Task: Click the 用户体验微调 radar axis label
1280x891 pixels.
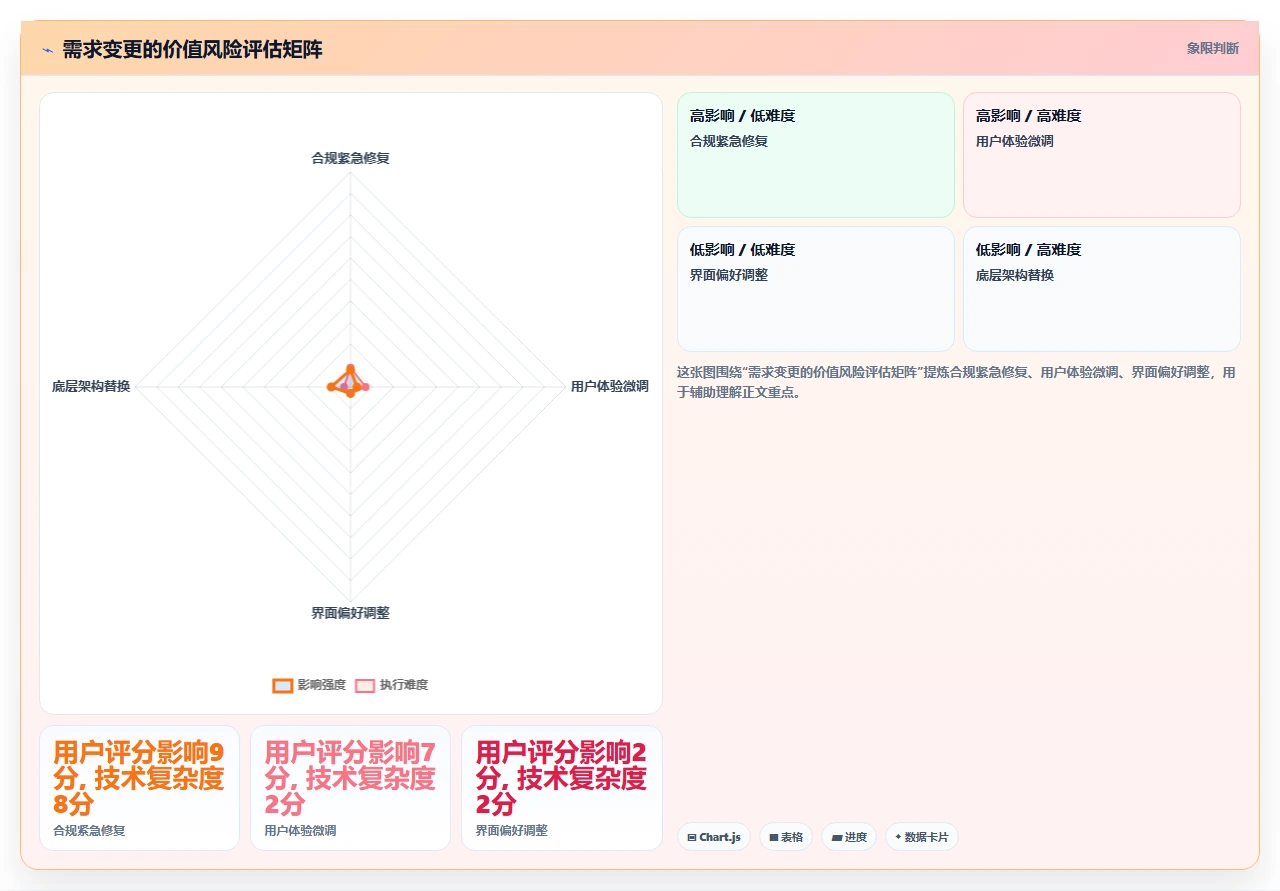Action: pyautogui.click(x=609, y=386)
